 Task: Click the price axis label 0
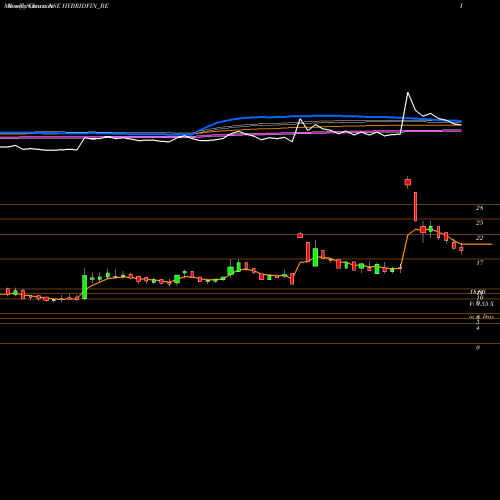pyautogui.click(x=478, y=347)
